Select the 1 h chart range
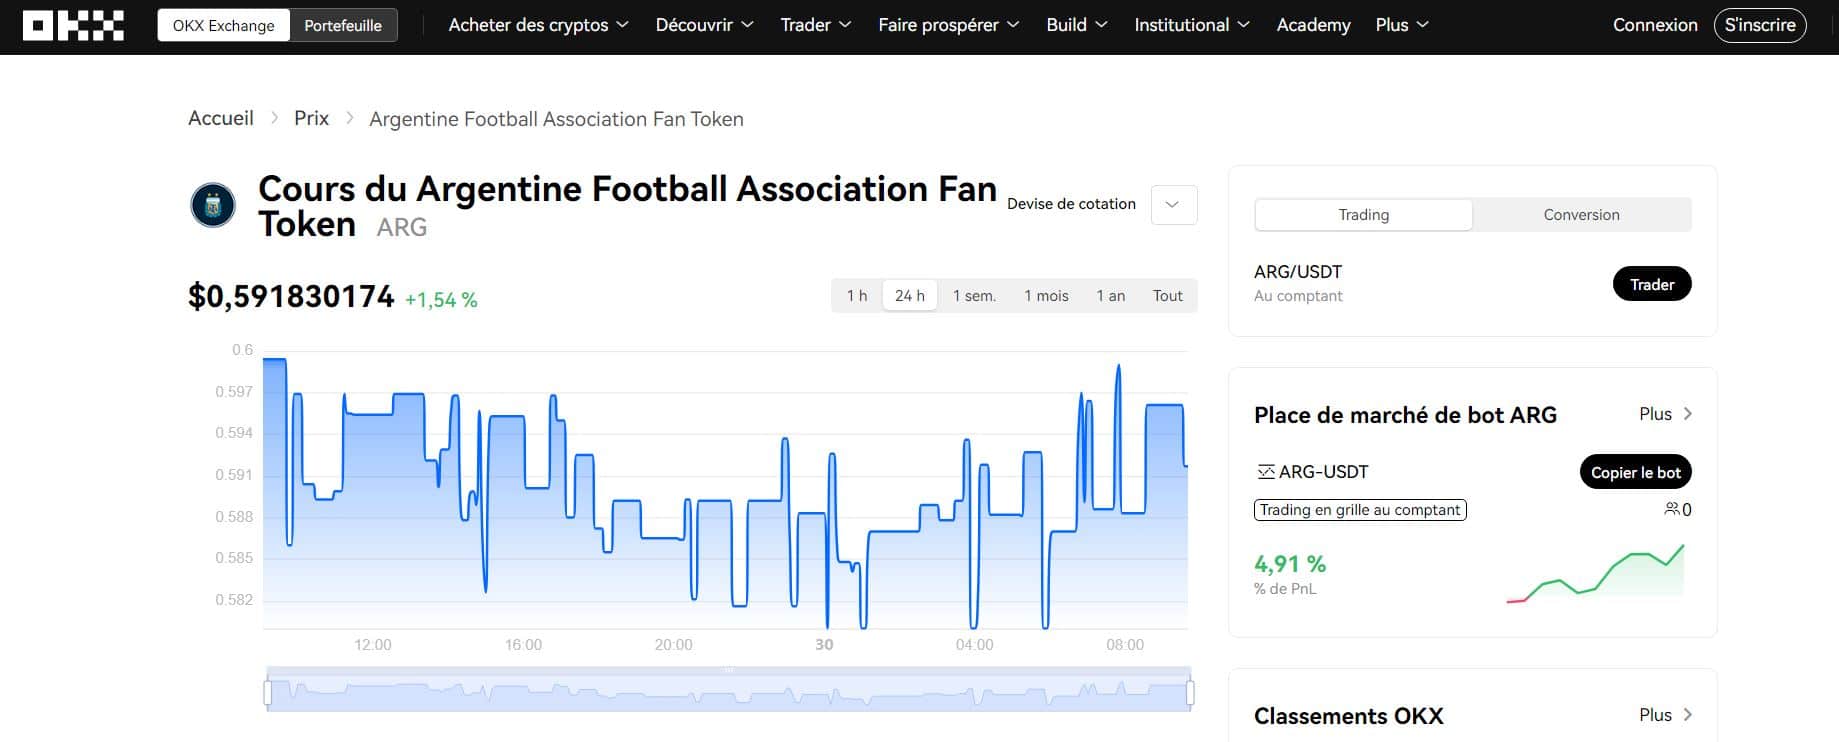 coord(857,296)
